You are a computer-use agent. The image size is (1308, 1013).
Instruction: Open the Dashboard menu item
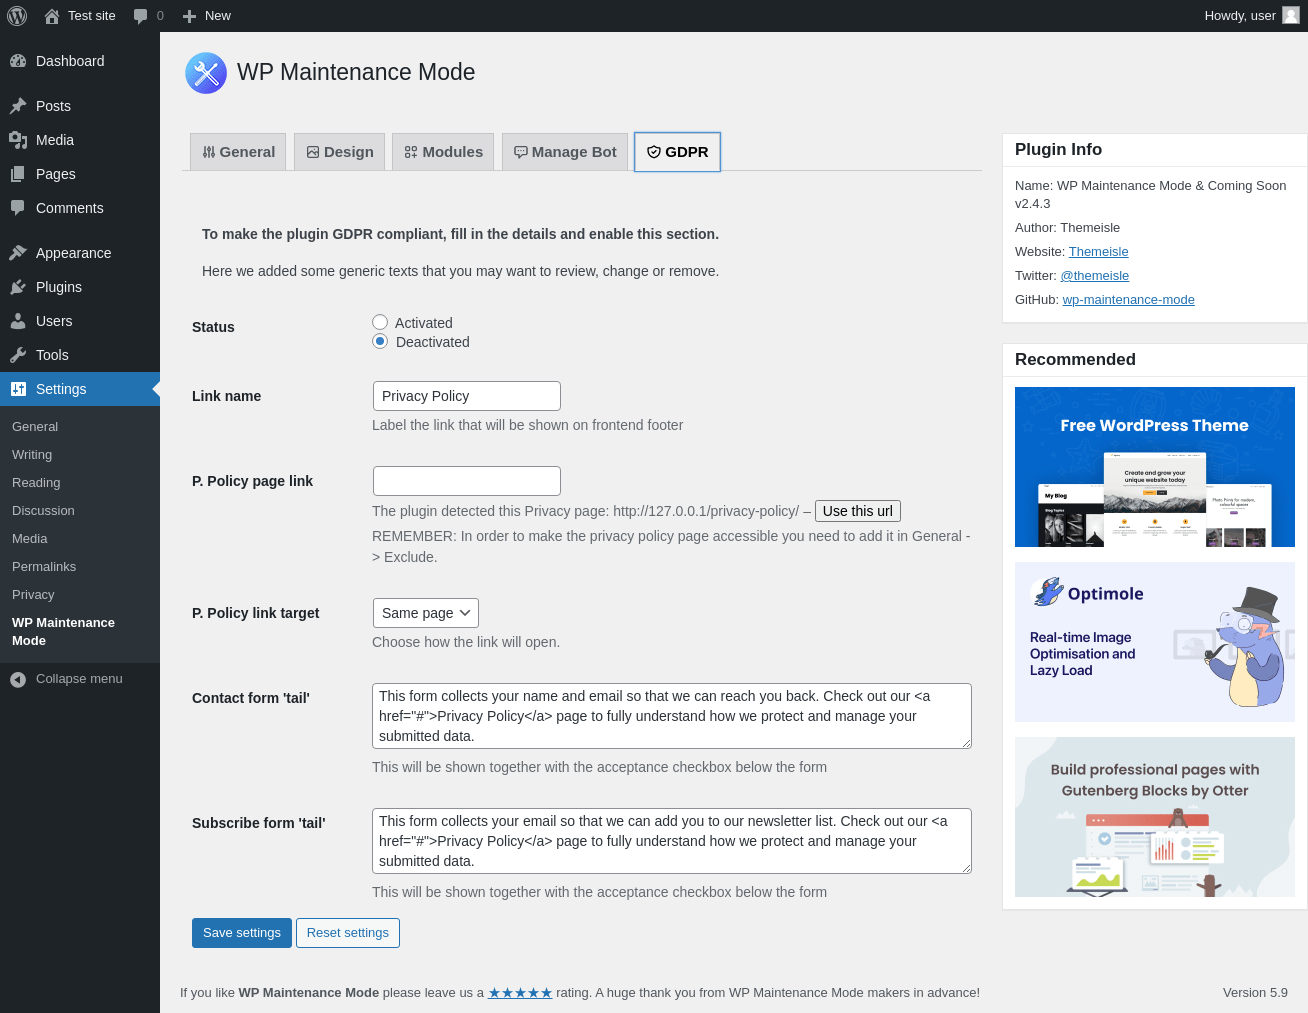80,61
